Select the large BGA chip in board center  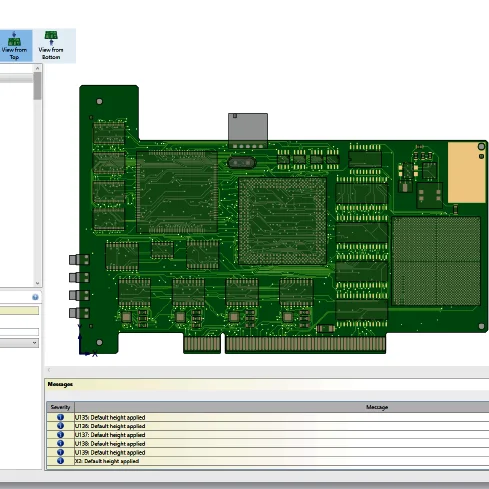click(283, 221)
